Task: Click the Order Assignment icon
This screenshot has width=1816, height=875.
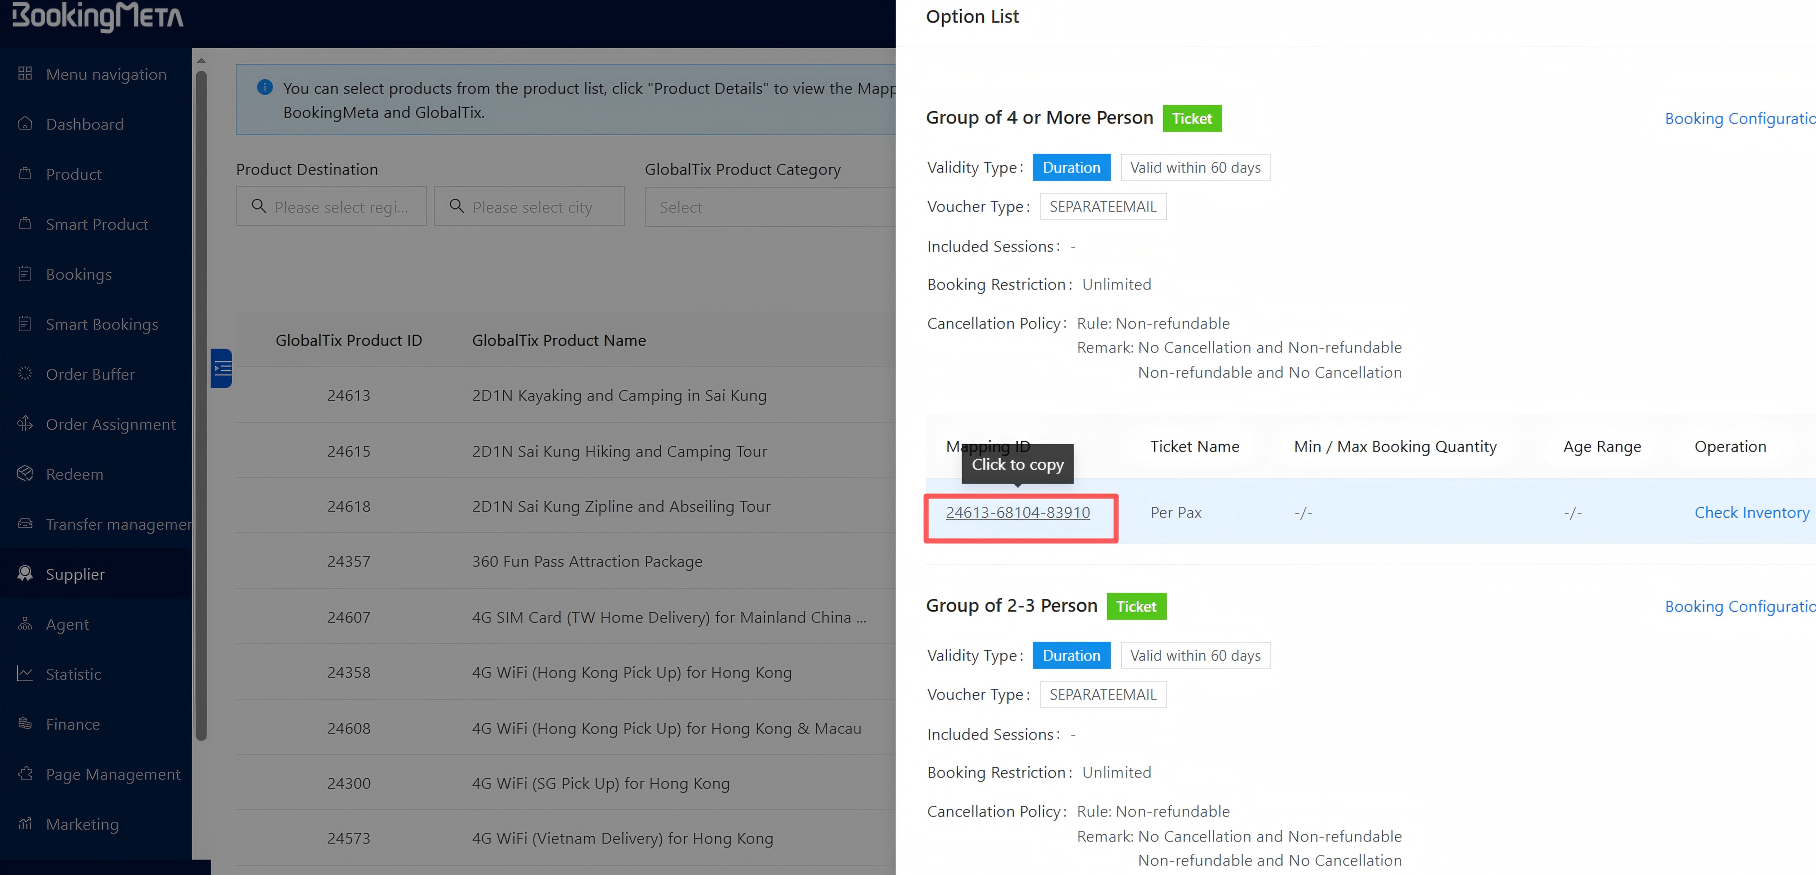Action: (25, 424)
